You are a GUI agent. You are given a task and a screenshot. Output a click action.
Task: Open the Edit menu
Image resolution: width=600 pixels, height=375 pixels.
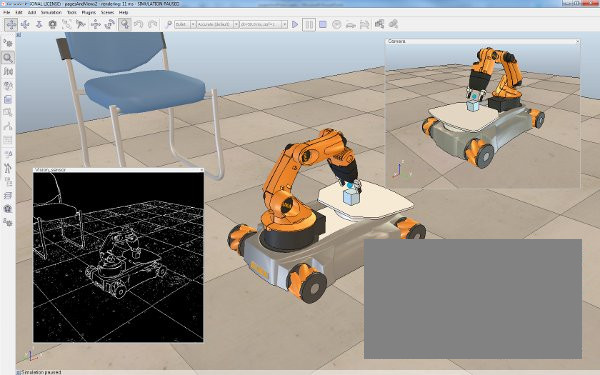[x=18, y=13]
